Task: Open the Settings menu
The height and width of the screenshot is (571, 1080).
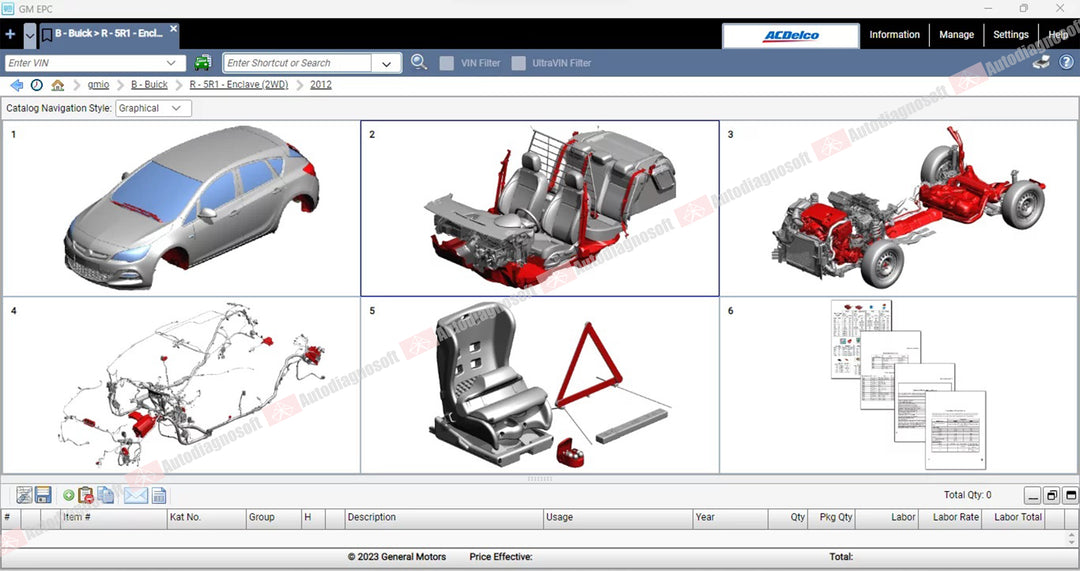Action: point(1010,34)
